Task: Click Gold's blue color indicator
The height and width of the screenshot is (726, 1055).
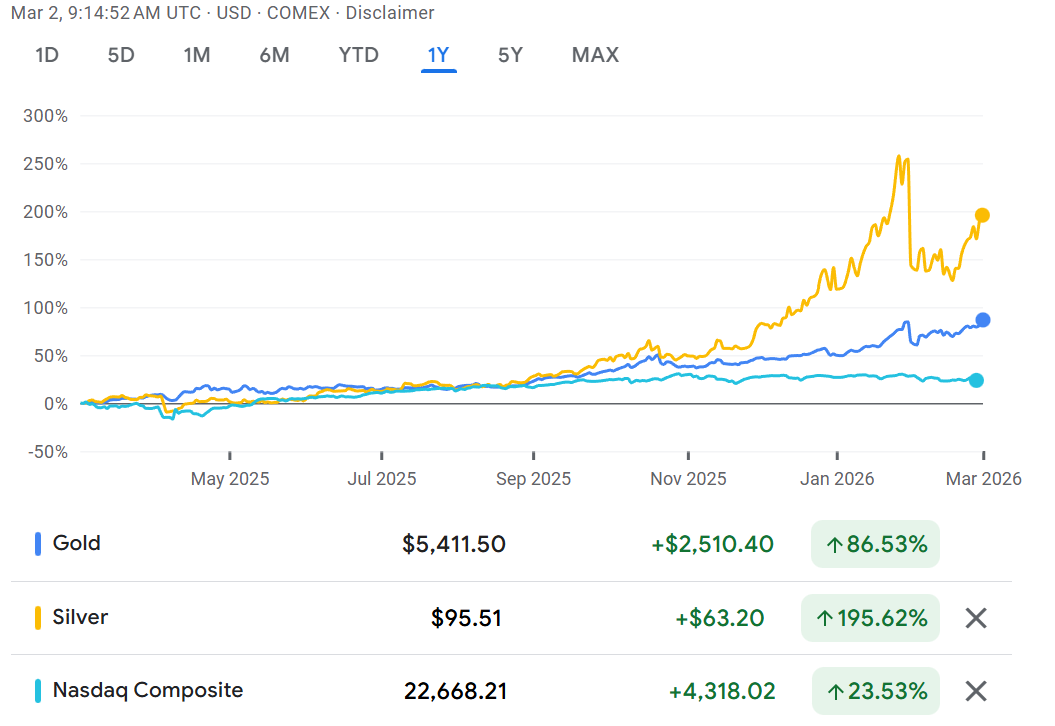Action: pos(38,544)
